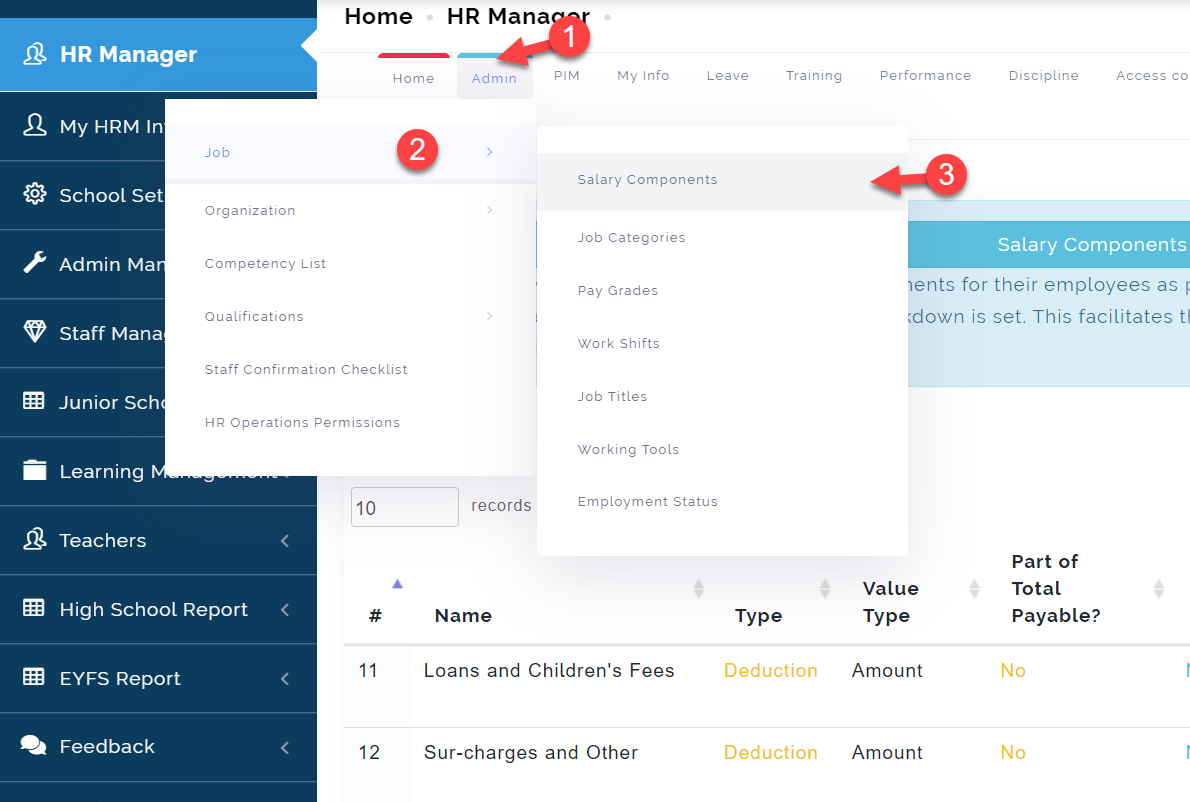The width and height of the screenshot is (1190, 802).
Task: Click the School Settings gear icon
Action: point(35,194)
